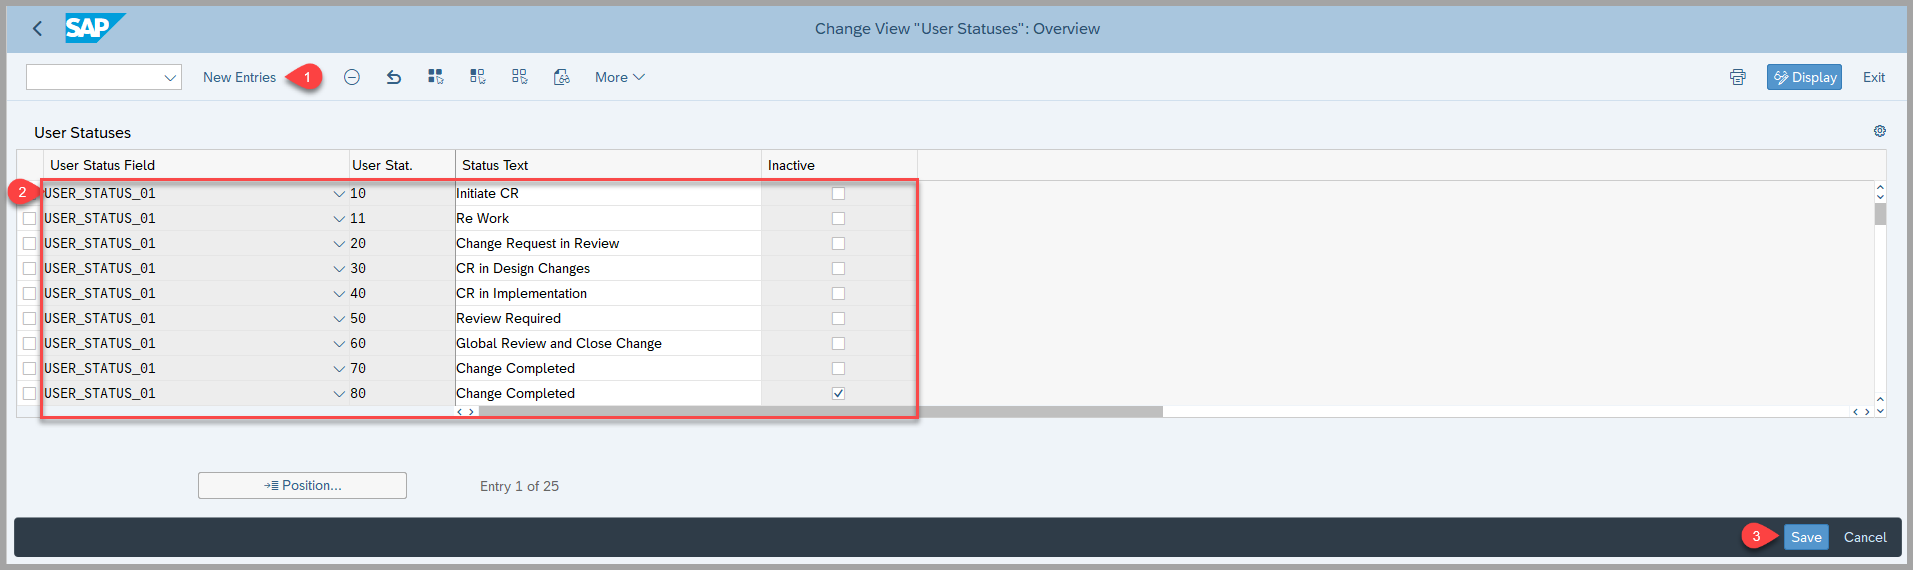The height and width of the screenshot is (570, 1913).
Task: Click the Save button
Action: coord(1806,537)
